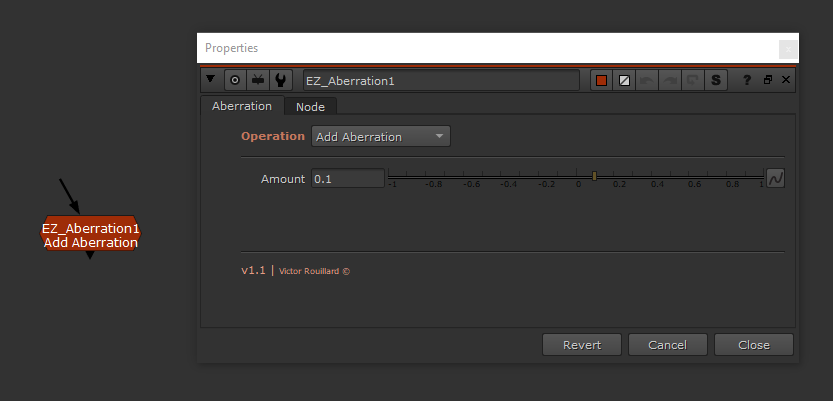Click the Revert button

[x=582, y=345]
